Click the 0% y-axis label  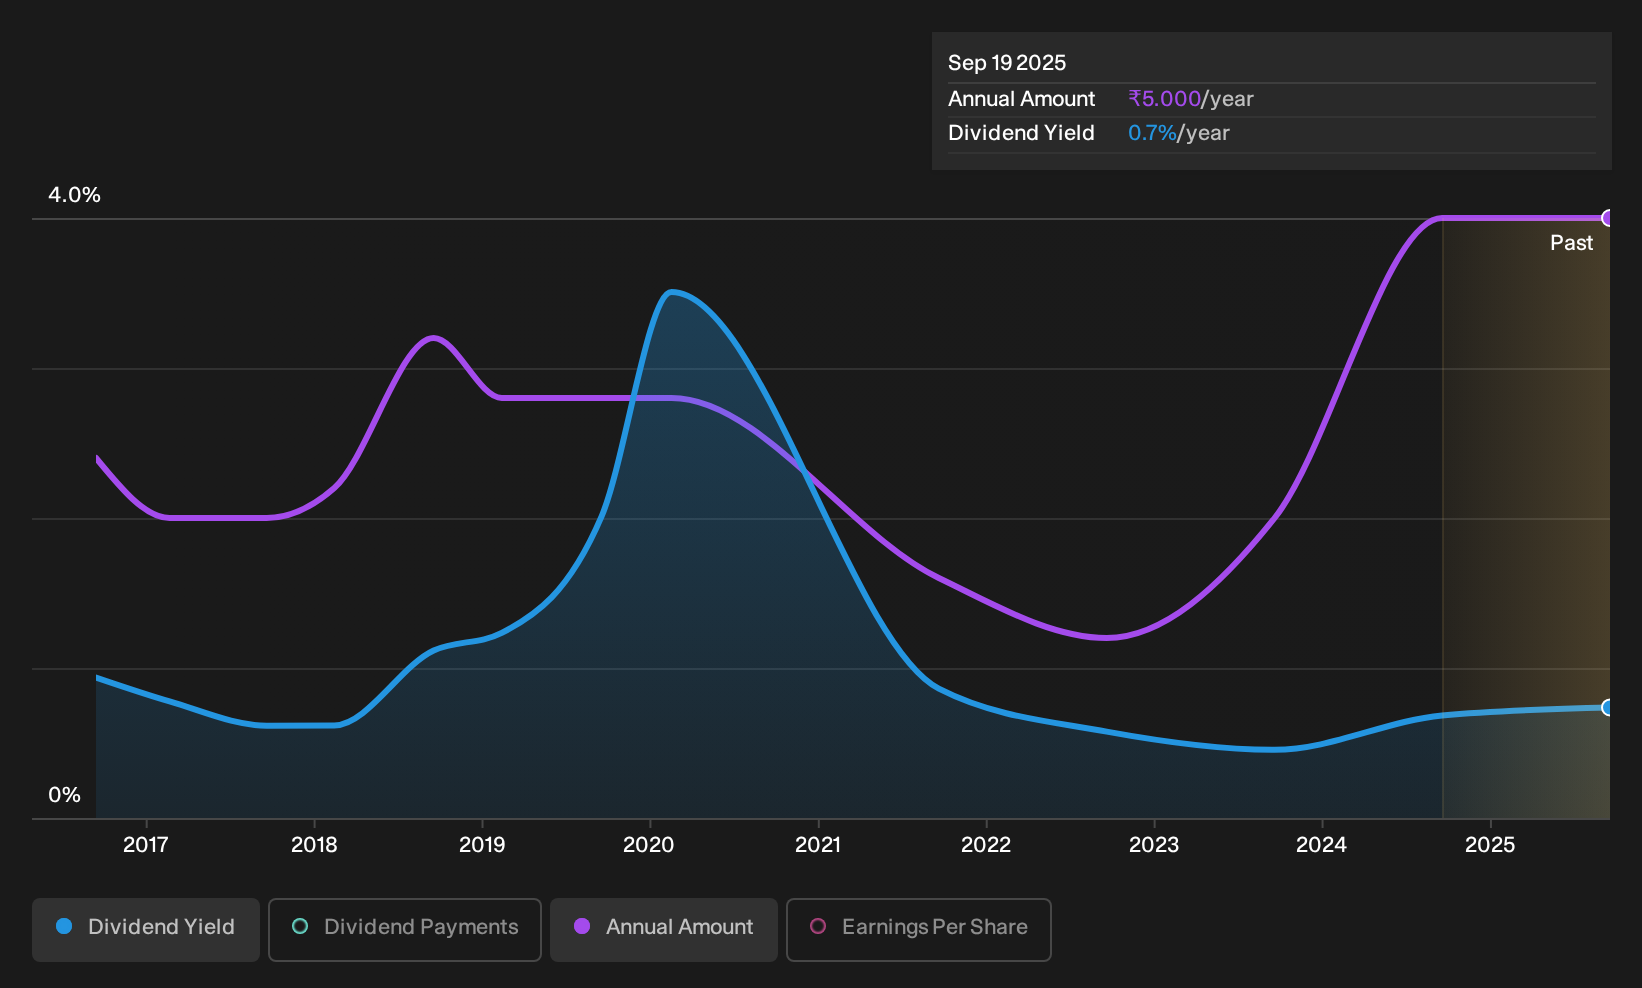[x=65, y=795]
